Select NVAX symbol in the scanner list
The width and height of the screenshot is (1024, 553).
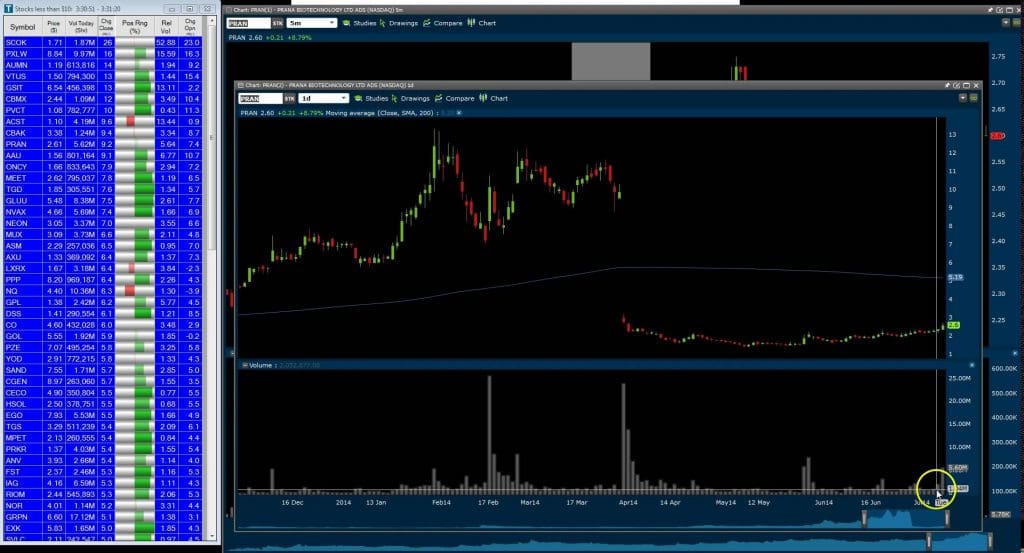click(16, 212)
